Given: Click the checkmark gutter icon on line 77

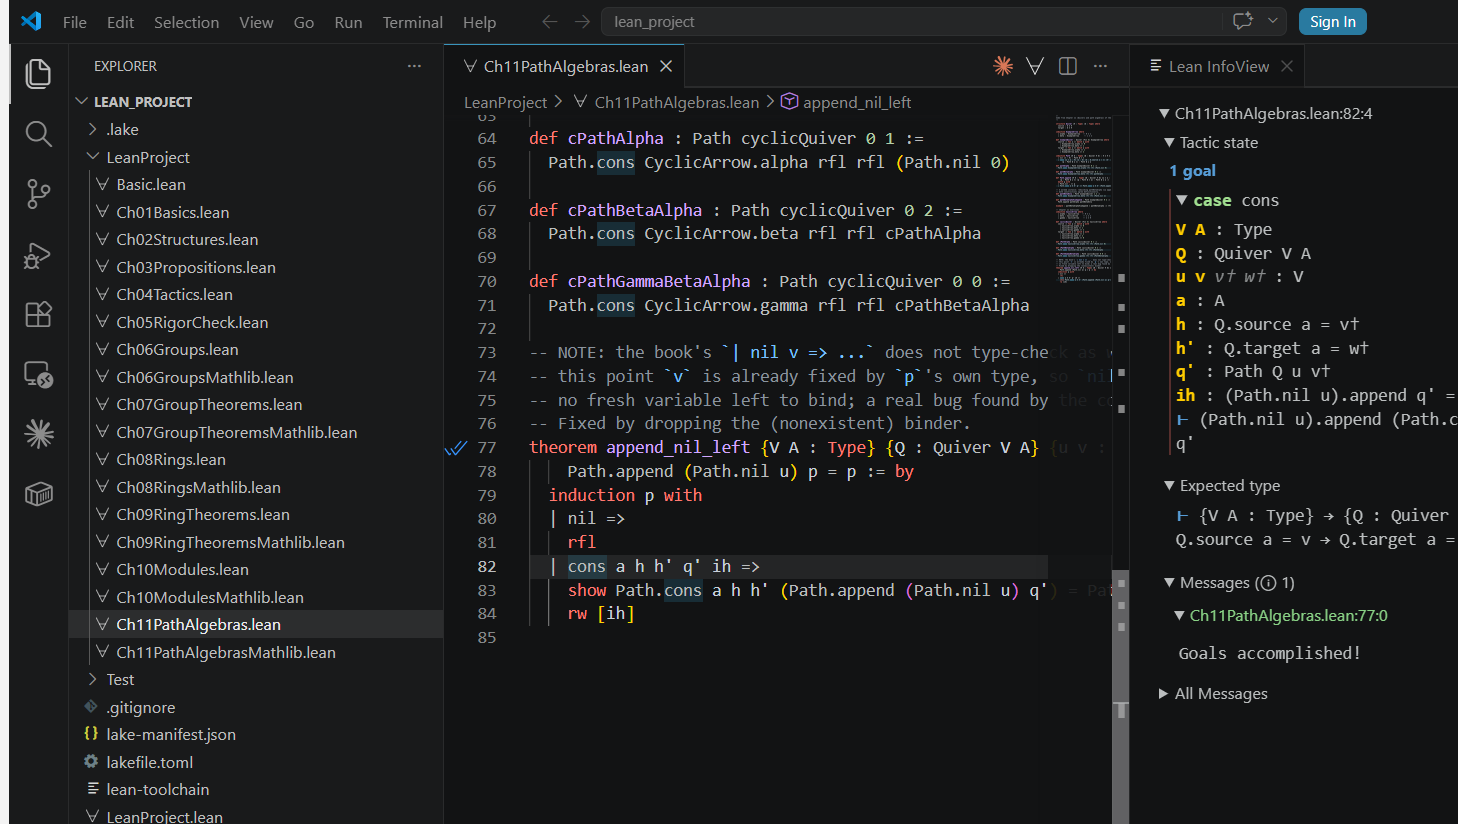Looking at the screenshot, I should (456, 448).
